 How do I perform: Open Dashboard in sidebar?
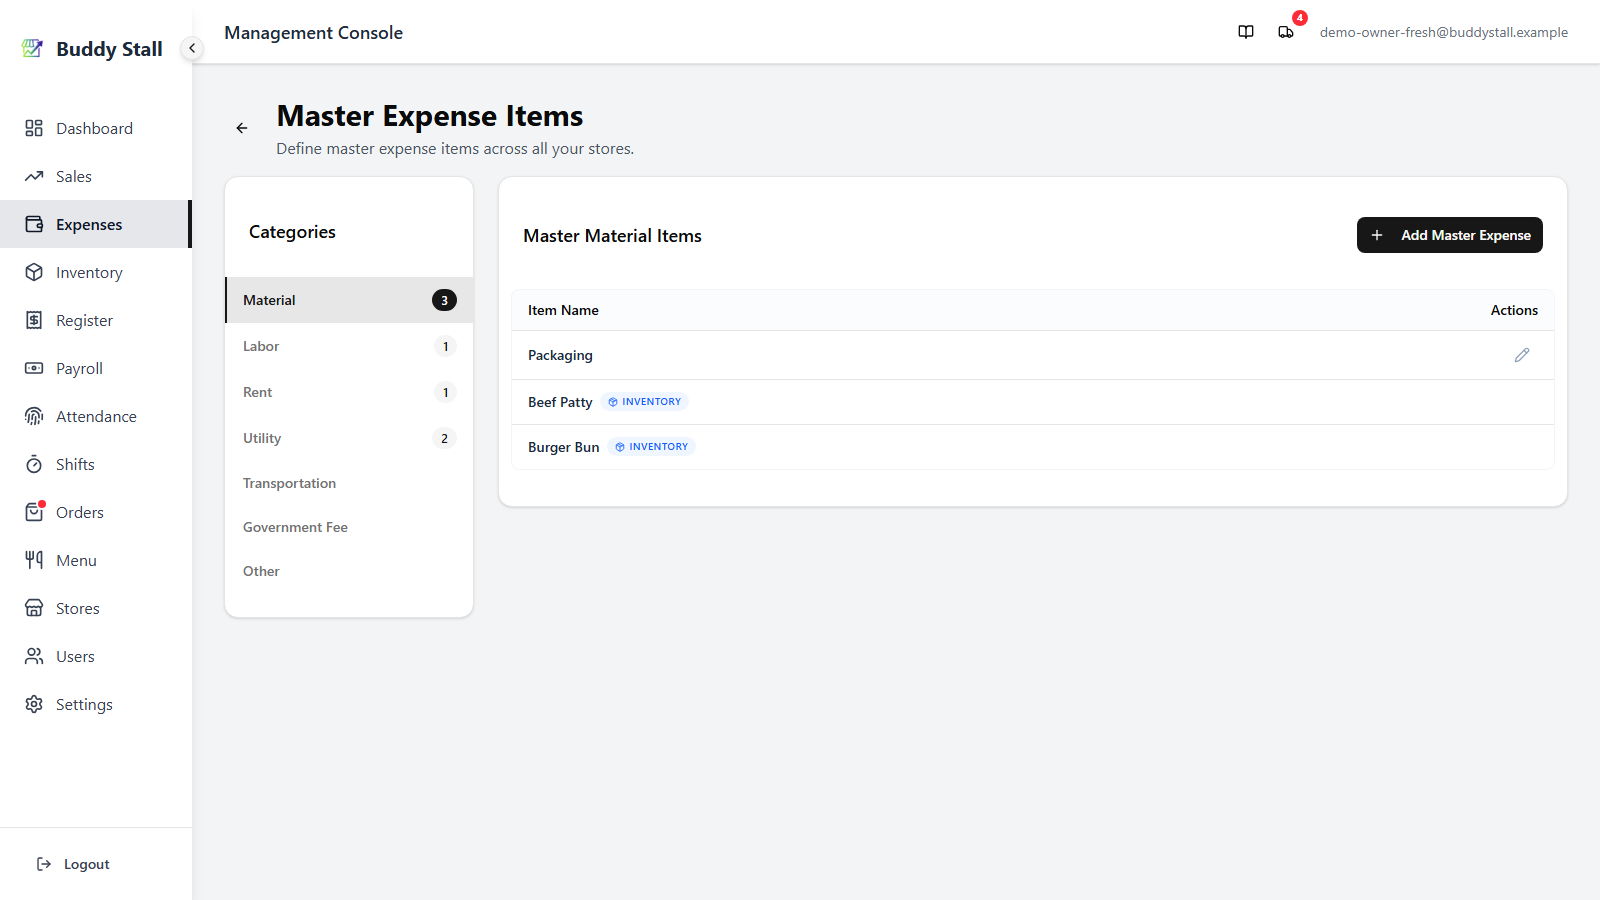[x=94, y=128]
